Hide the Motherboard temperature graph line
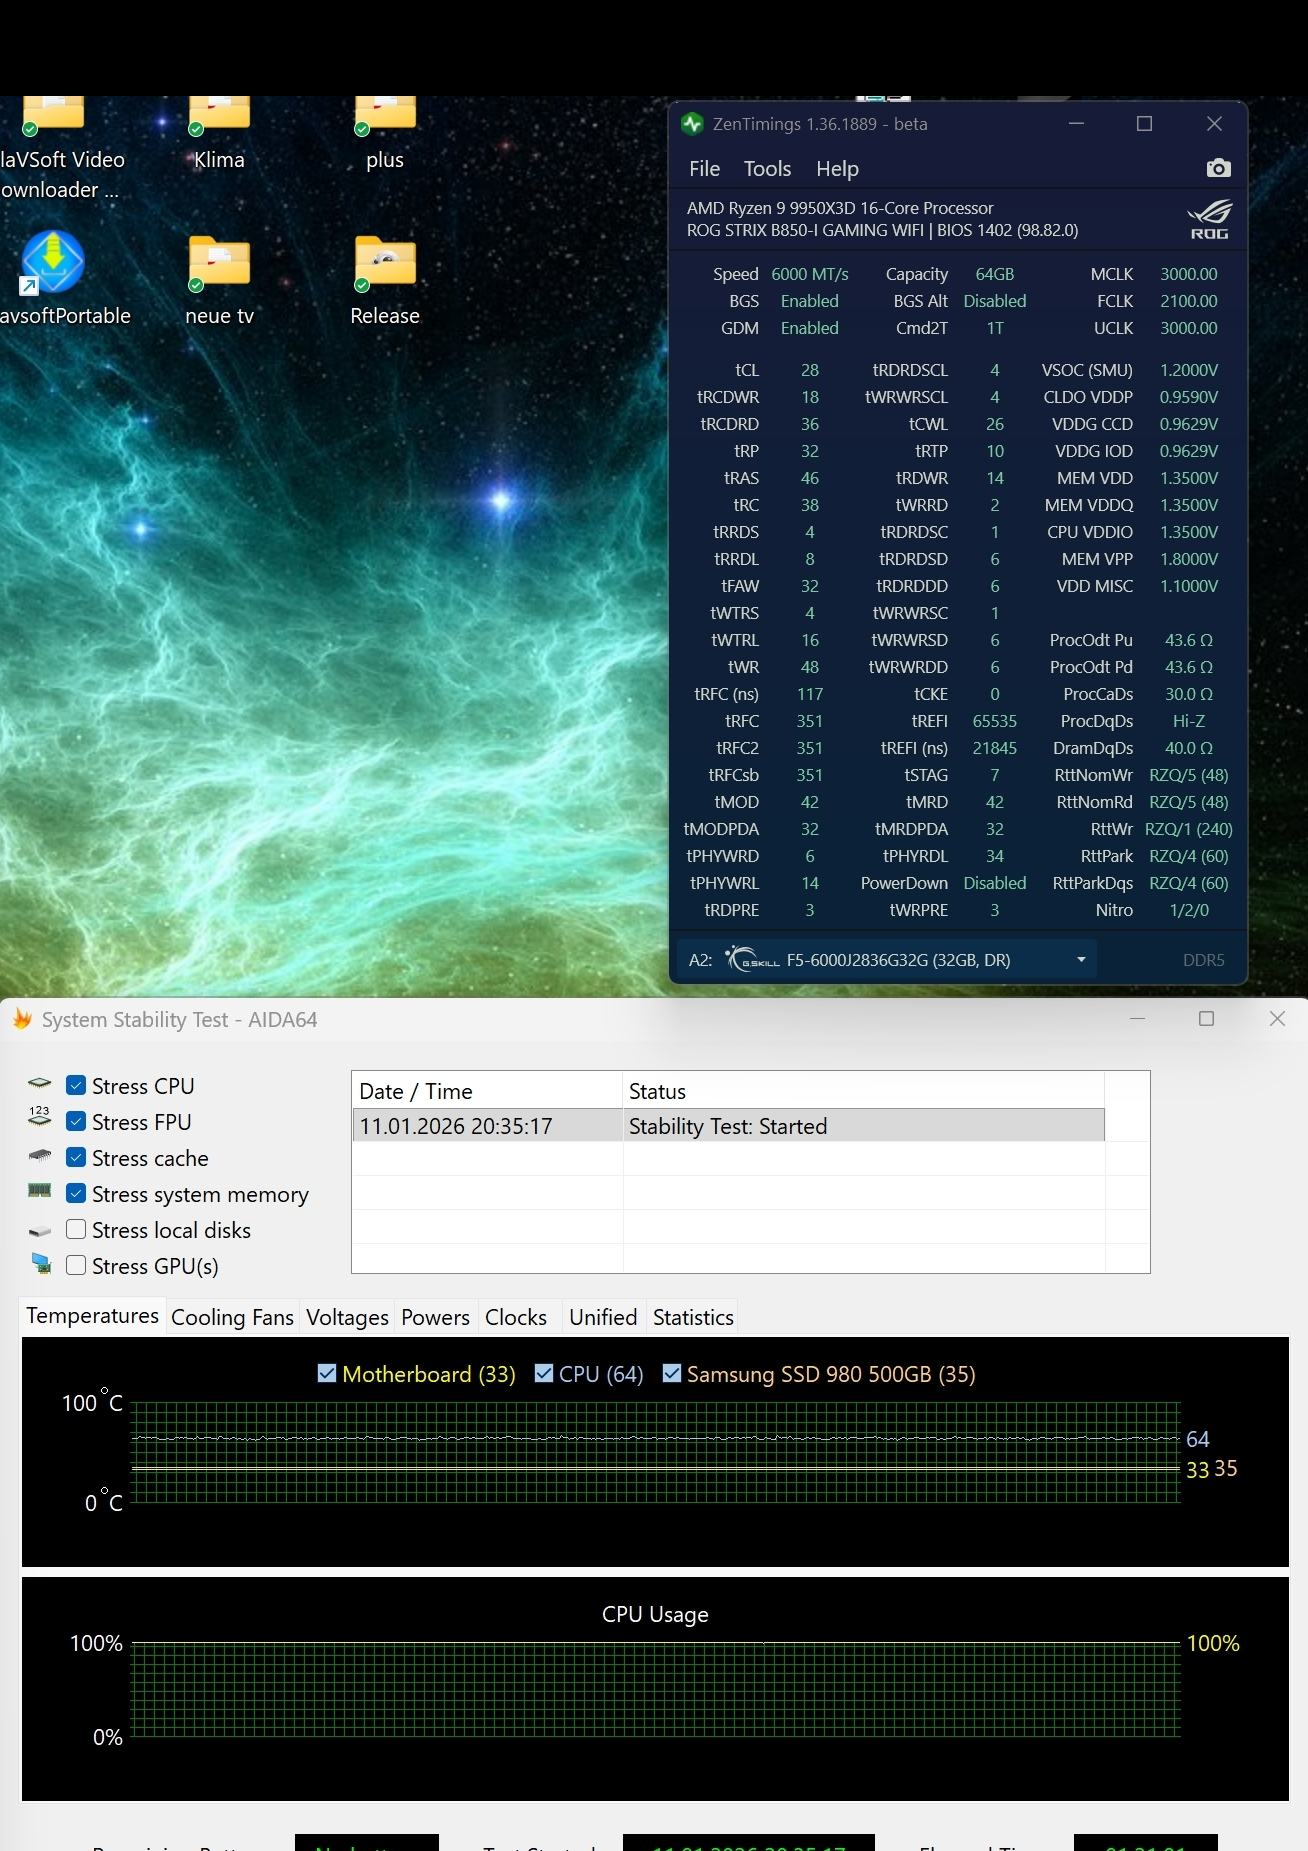 click(x=327, y=1373)
